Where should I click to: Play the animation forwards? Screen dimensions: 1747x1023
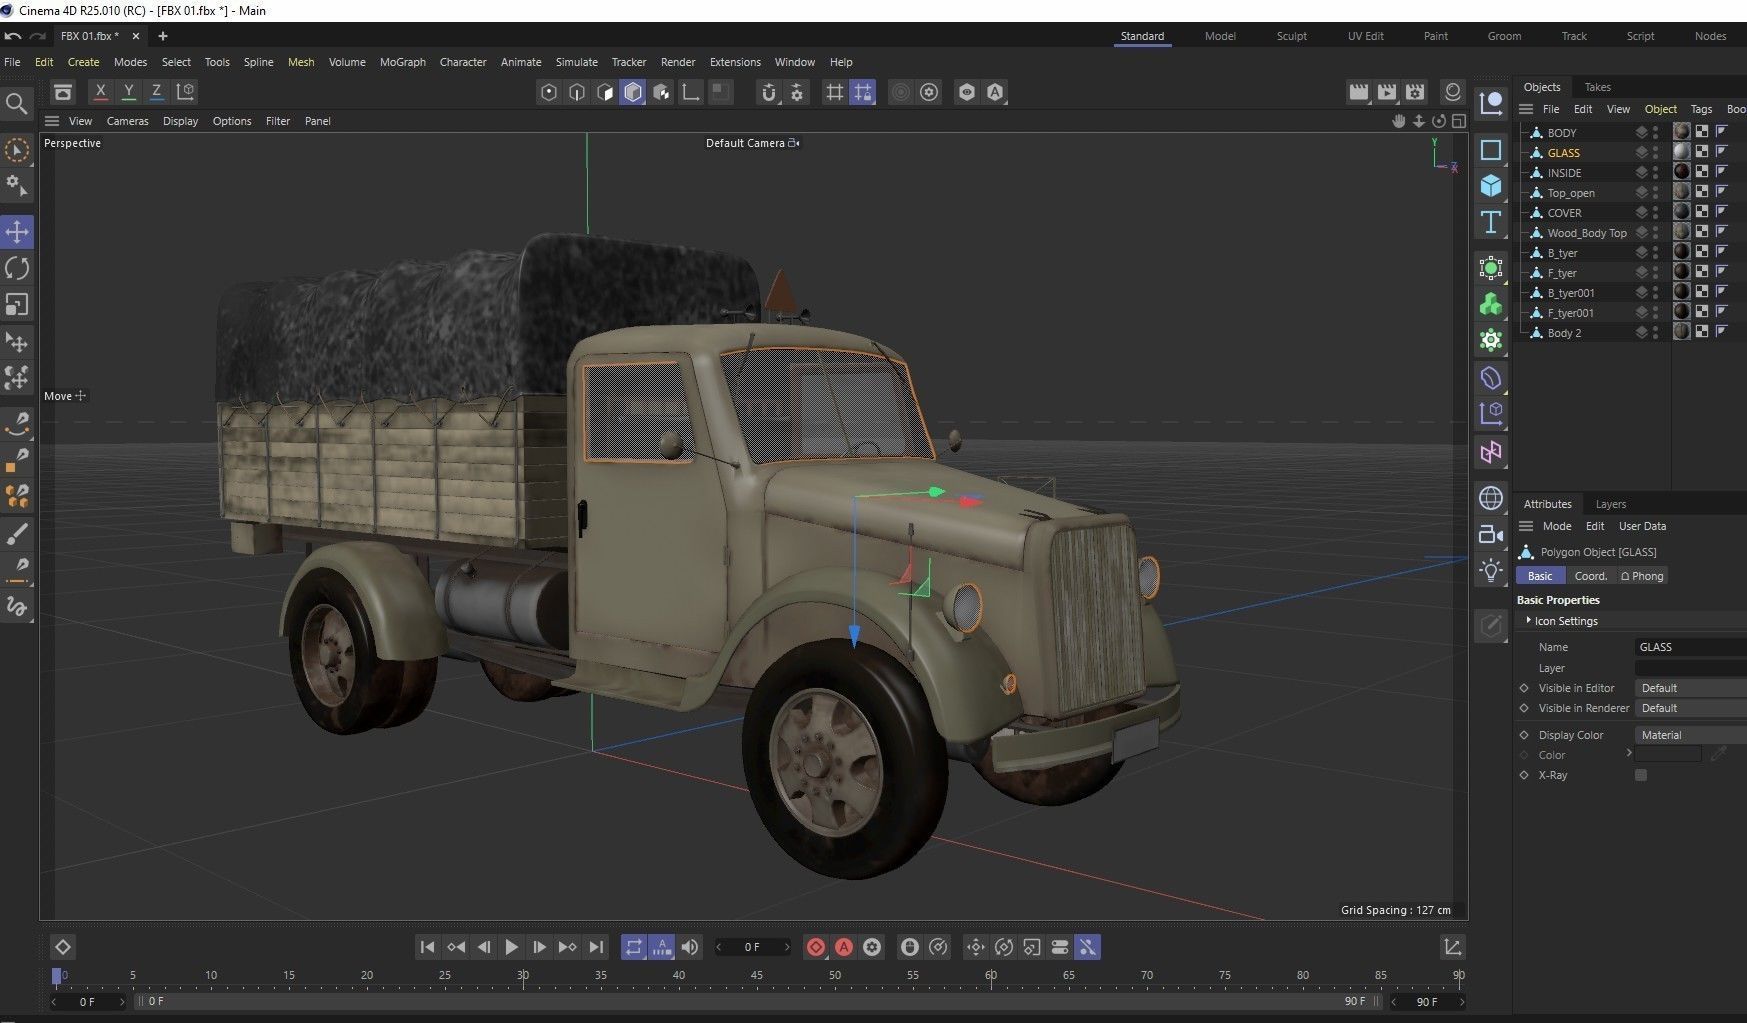tap(511, 947)
